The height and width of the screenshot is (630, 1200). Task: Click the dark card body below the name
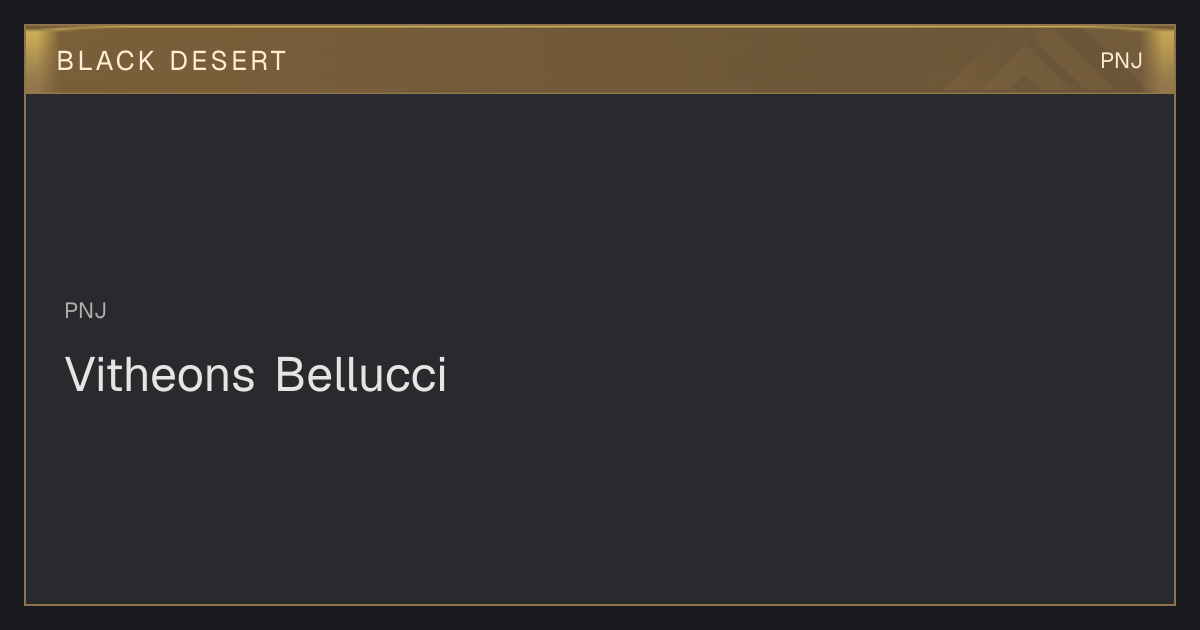600,500
